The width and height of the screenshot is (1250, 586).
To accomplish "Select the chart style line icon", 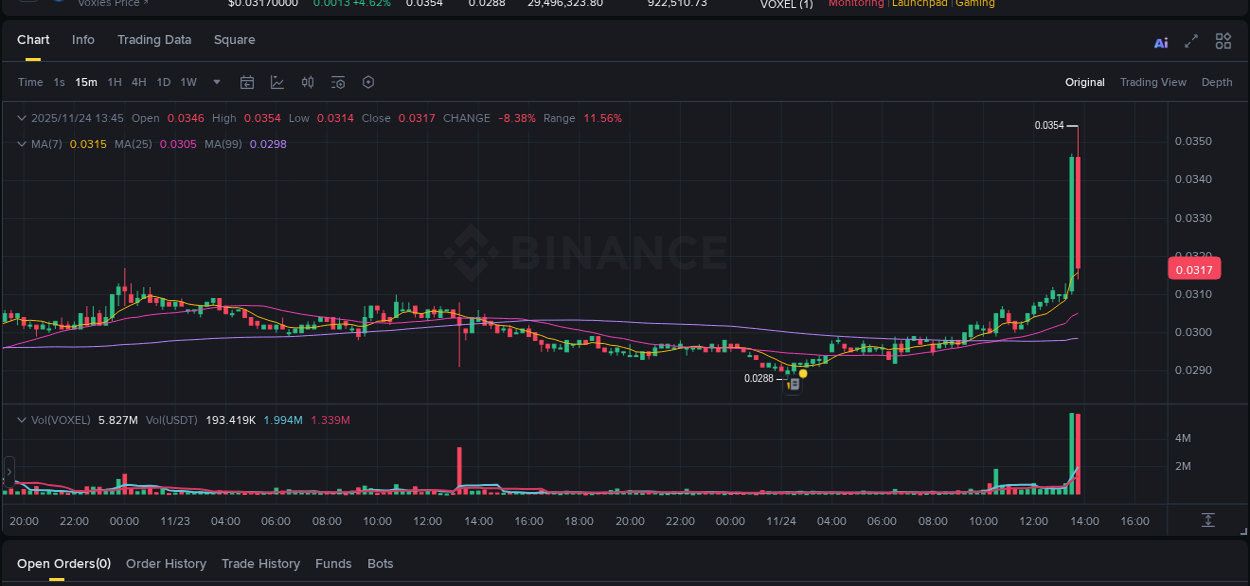I will [x=277, y=82].
